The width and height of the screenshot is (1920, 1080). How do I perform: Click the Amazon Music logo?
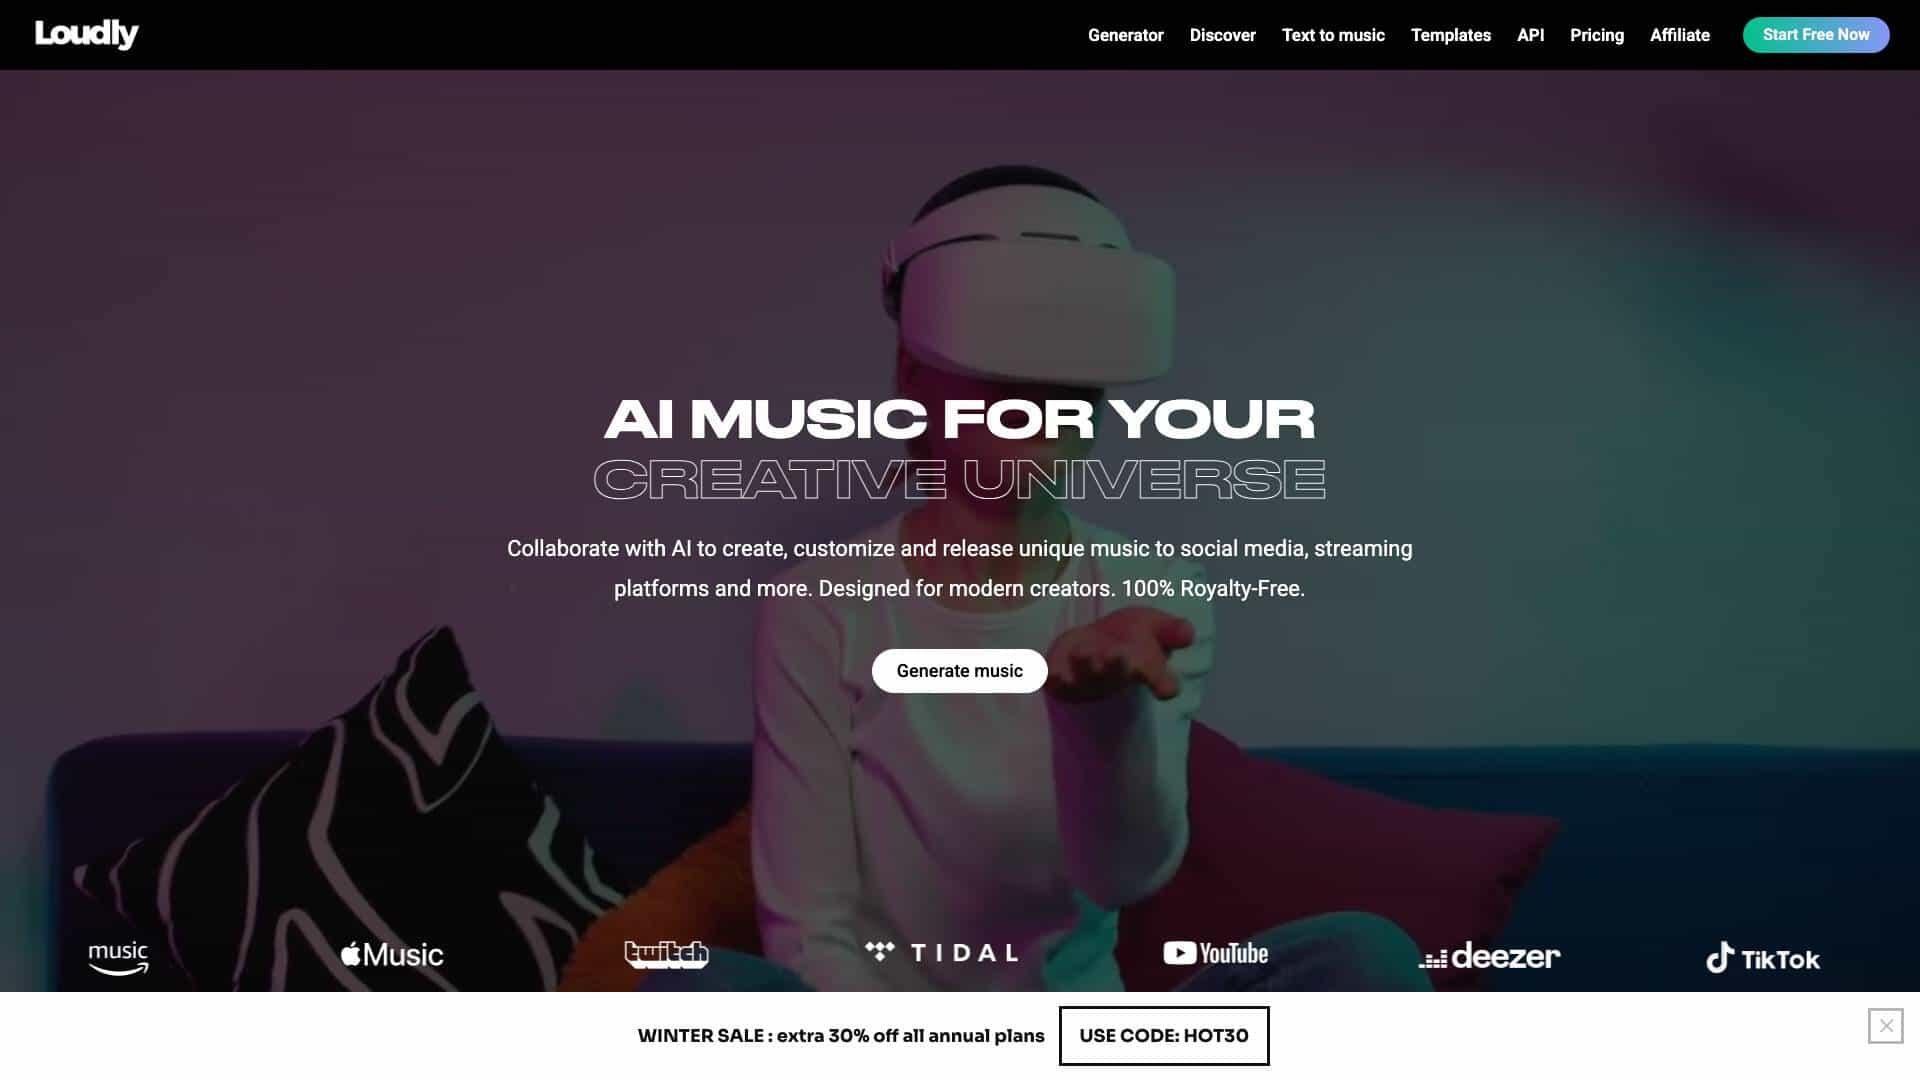[118, 957]
